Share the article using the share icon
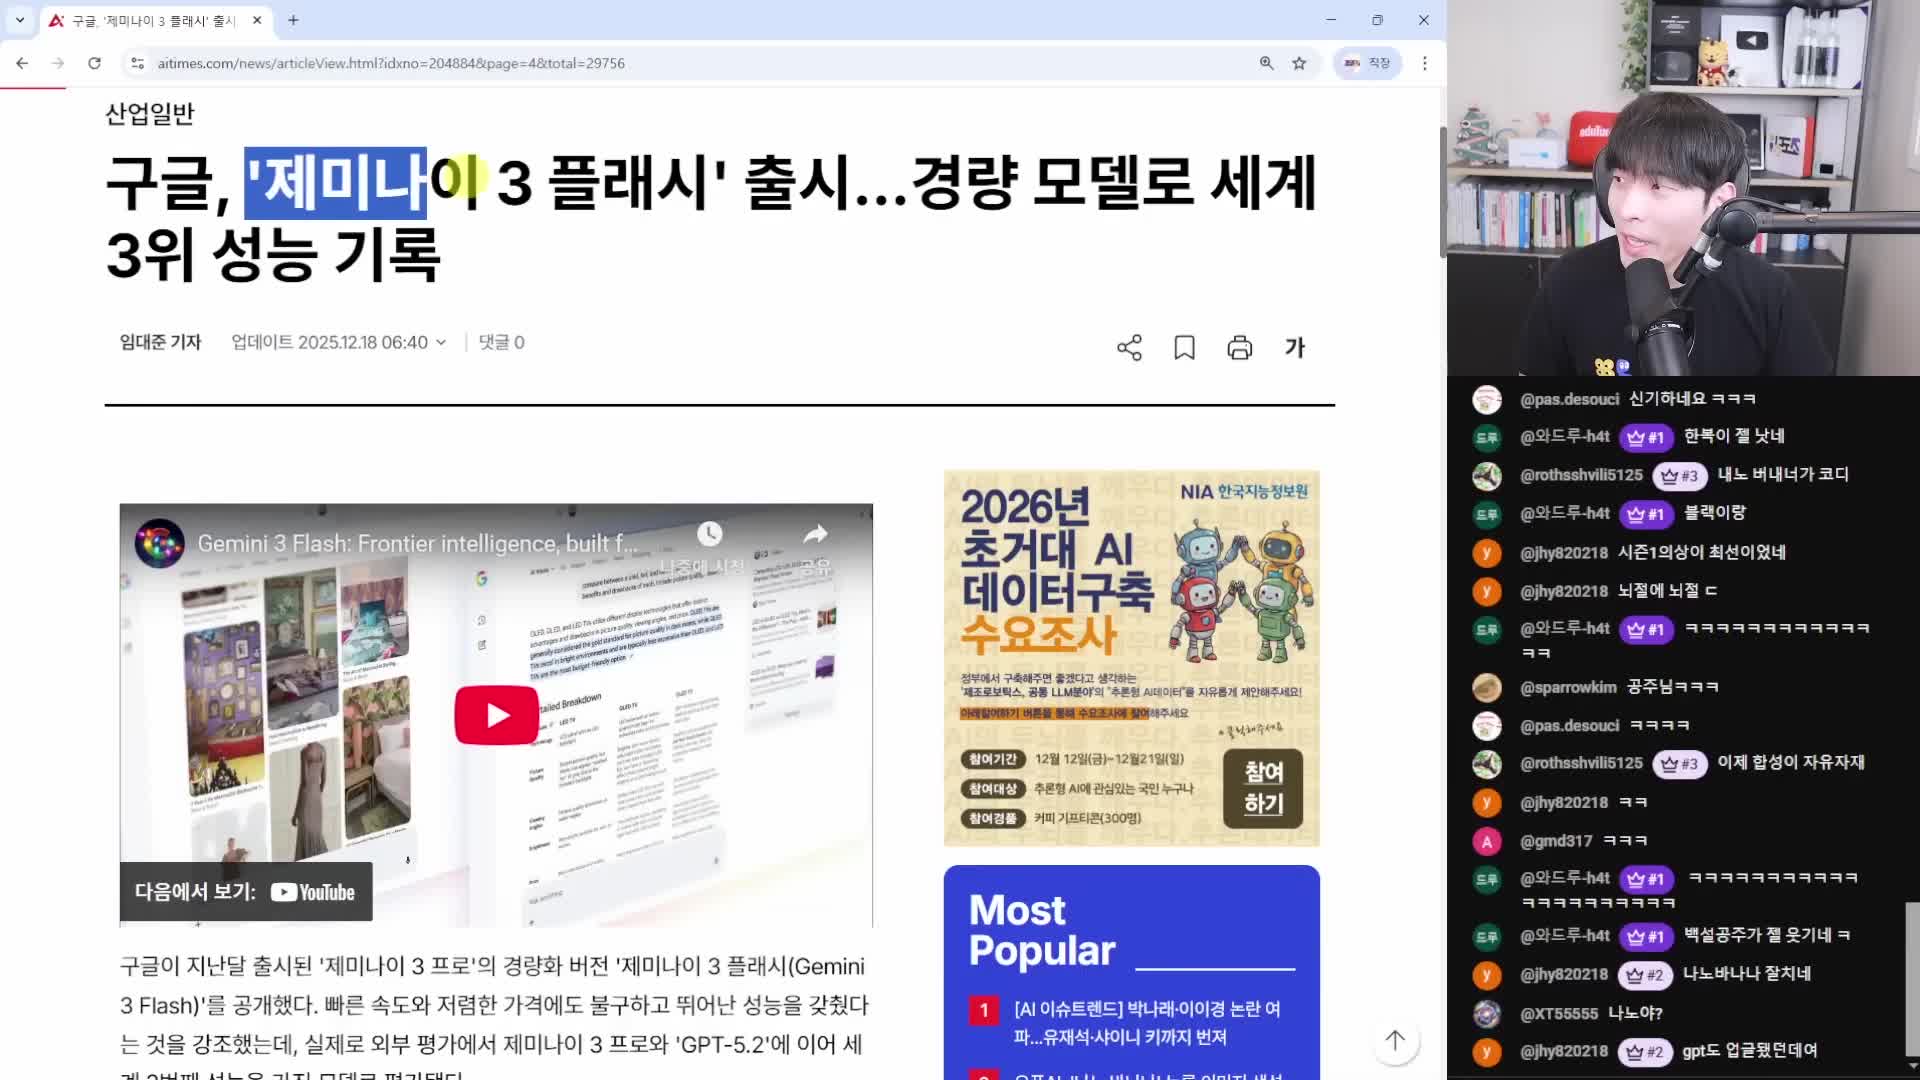Screen dimensions: 1920x1080 1128,347
